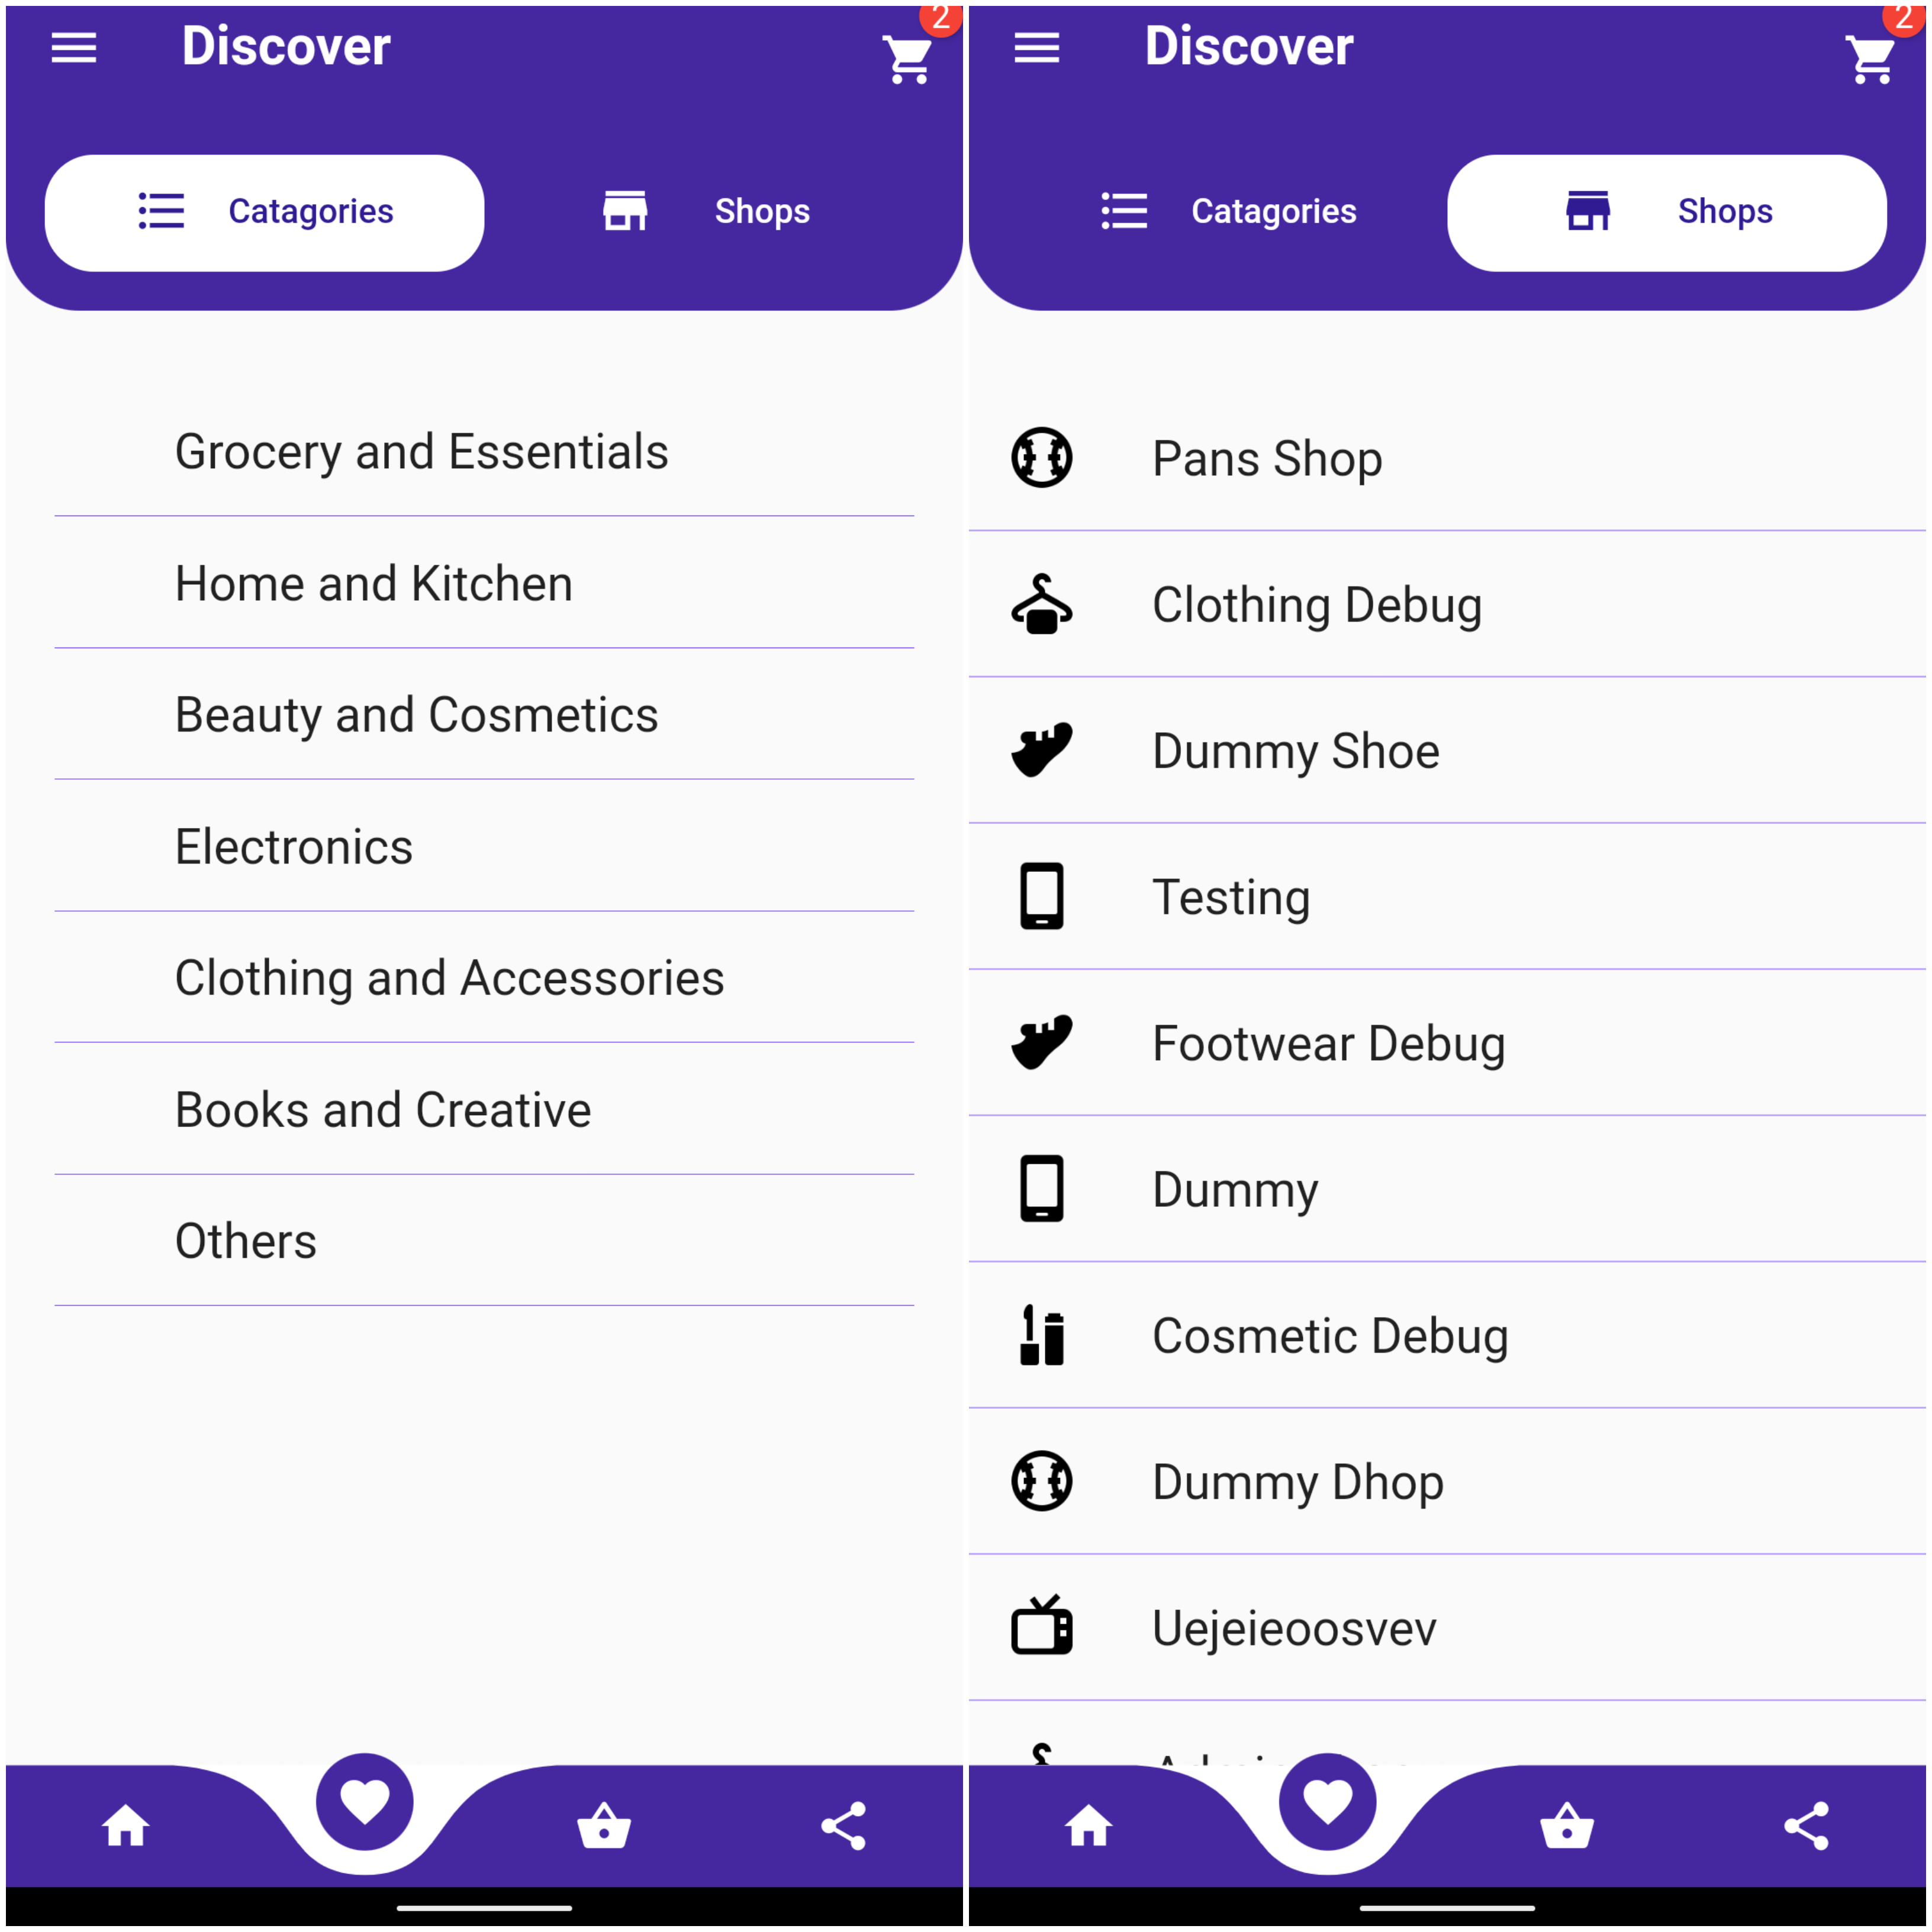This screenshot has height=1932, width=1932.
Task: Select the Pans Shop store icon
Action: [x=1046, y=455]
